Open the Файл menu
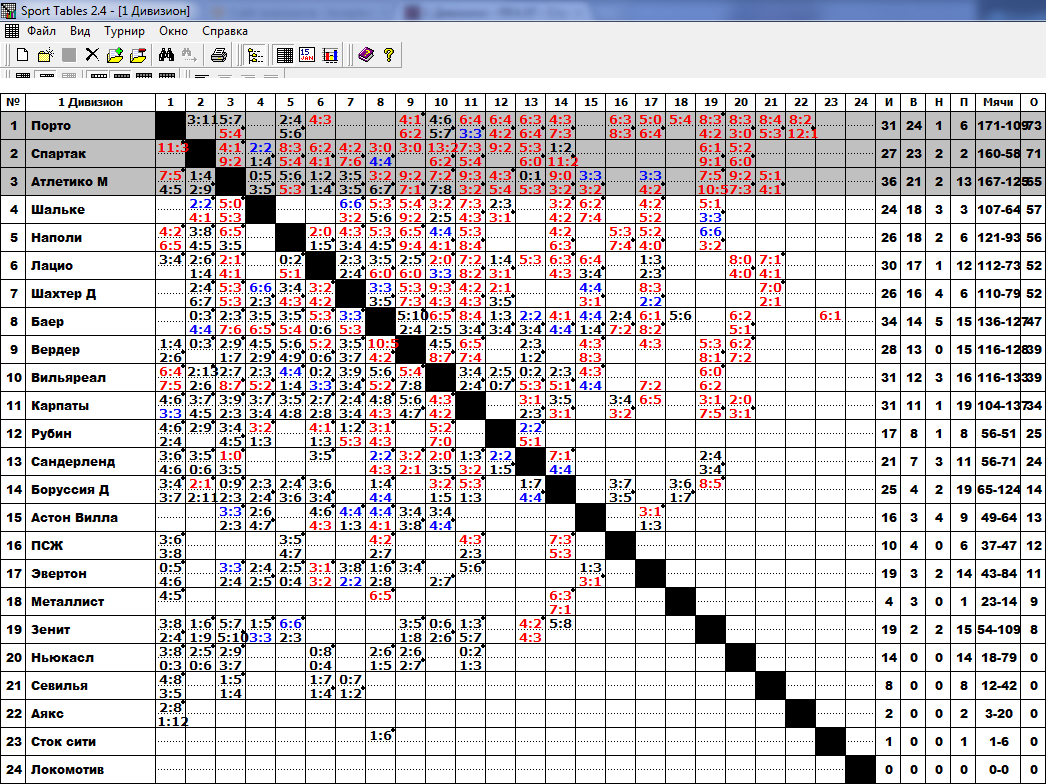The width and height of the screenshot is (1046, 784). pos(41,31)
